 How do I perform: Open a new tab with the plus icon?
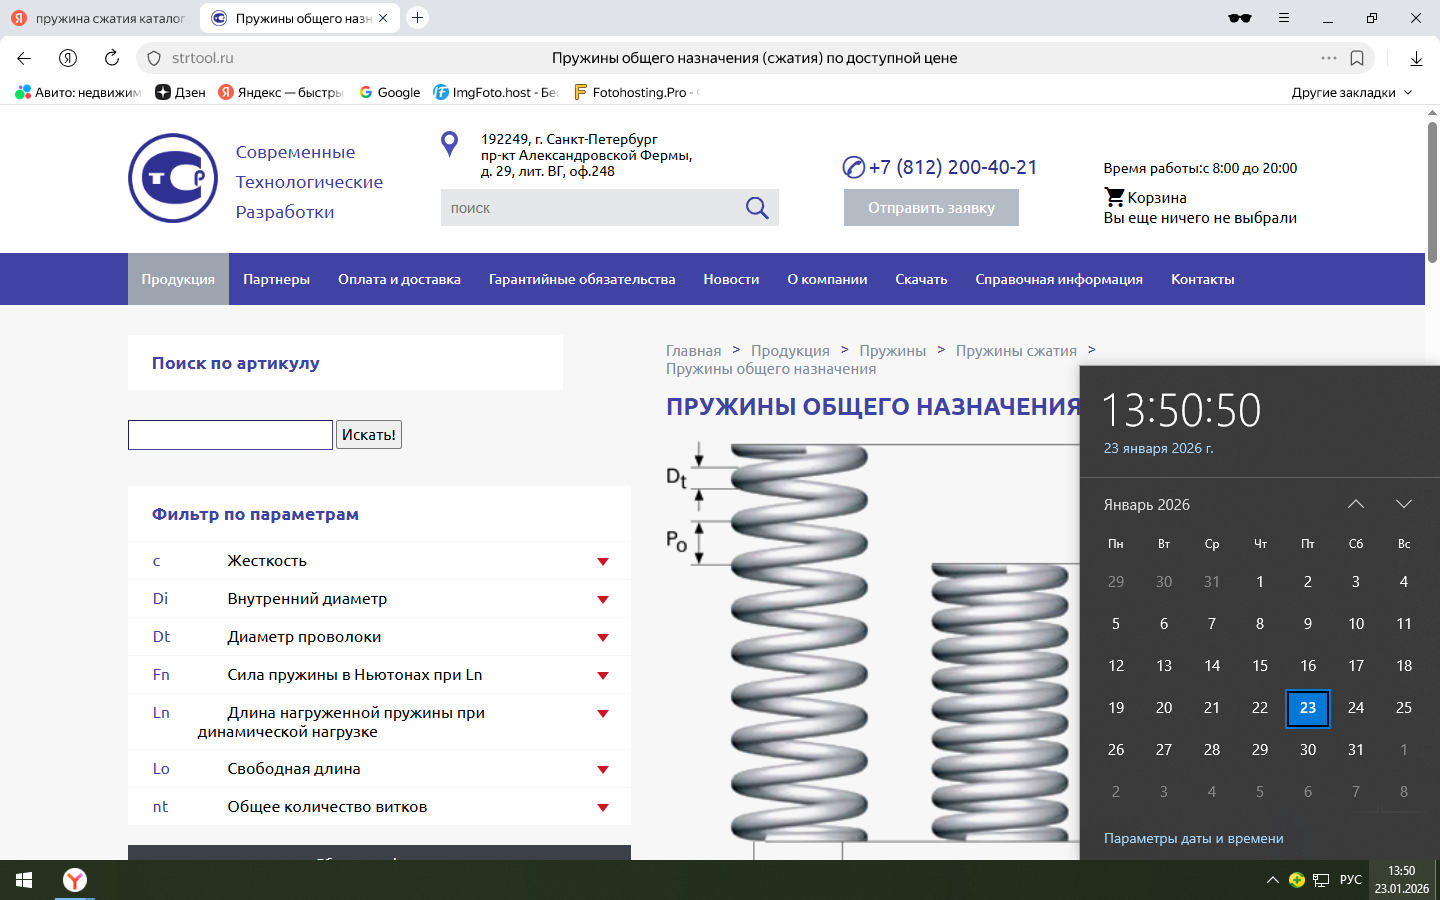point(418,18)
